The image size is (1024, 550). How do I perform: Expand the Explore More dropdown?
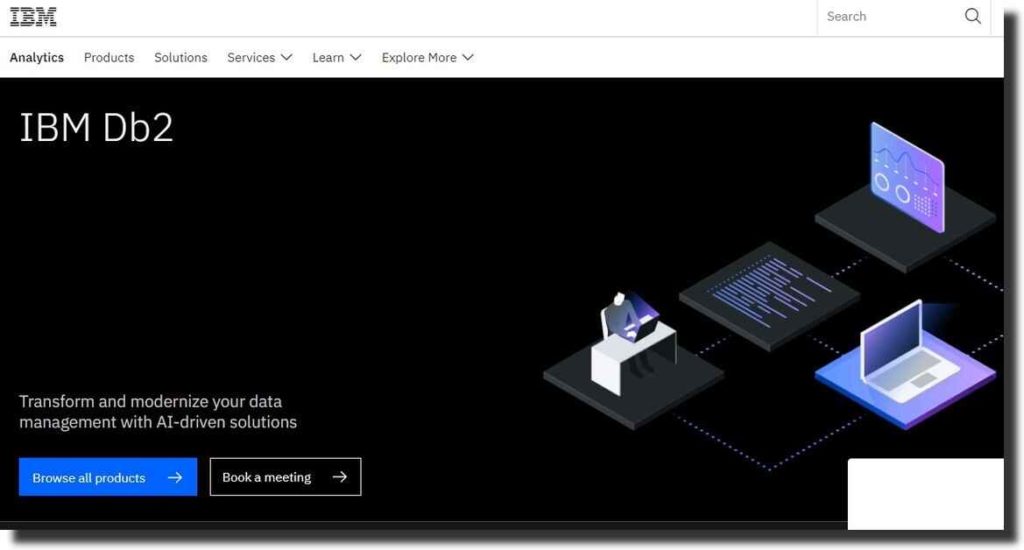[427, 57]
